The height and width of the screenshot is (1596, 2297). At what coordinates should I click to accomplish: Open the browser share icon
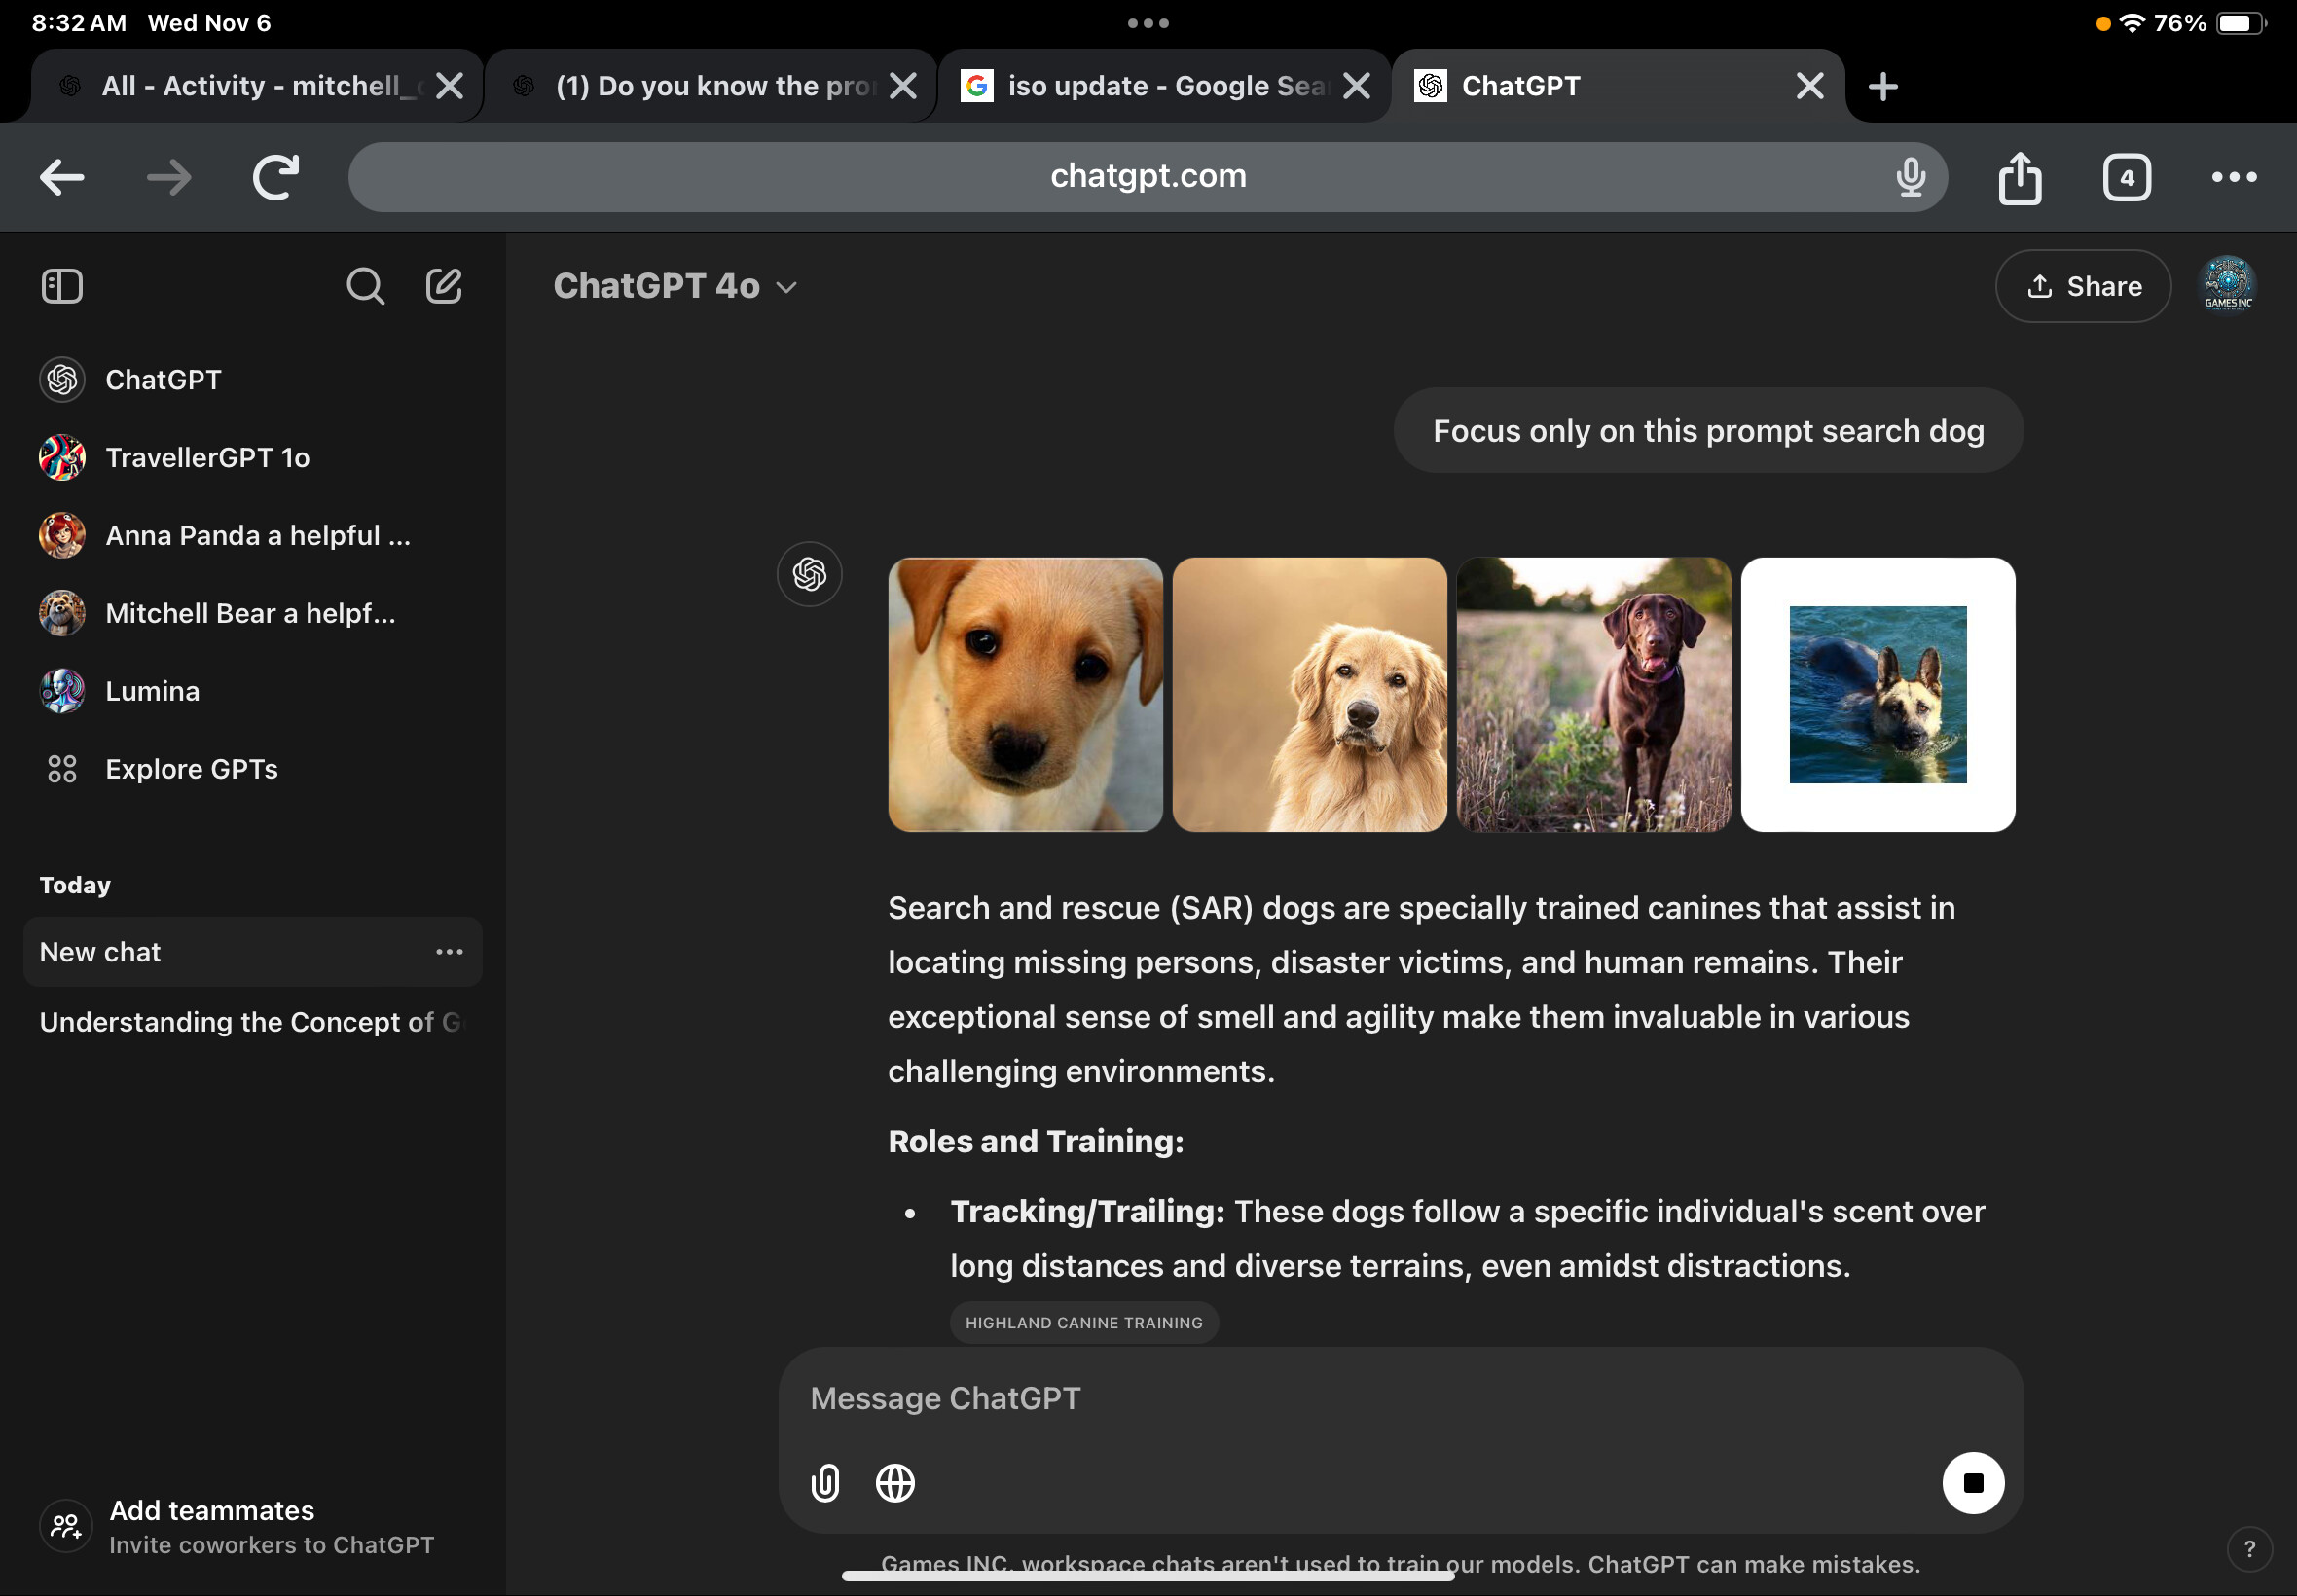click(2019, 178)
